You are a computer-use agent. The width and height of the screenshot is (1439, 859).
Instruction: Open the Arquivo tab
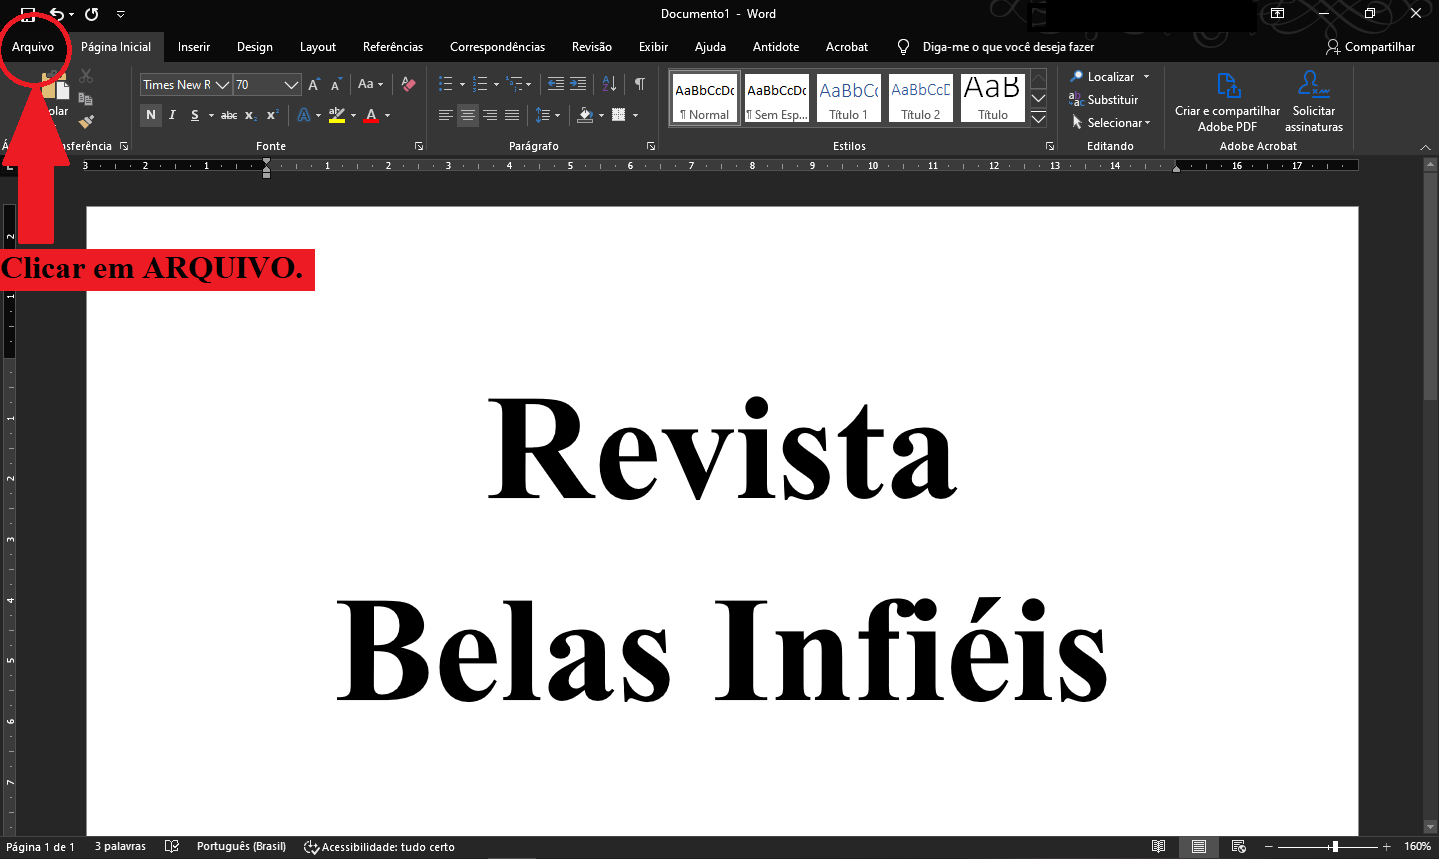tap(33, 47)
